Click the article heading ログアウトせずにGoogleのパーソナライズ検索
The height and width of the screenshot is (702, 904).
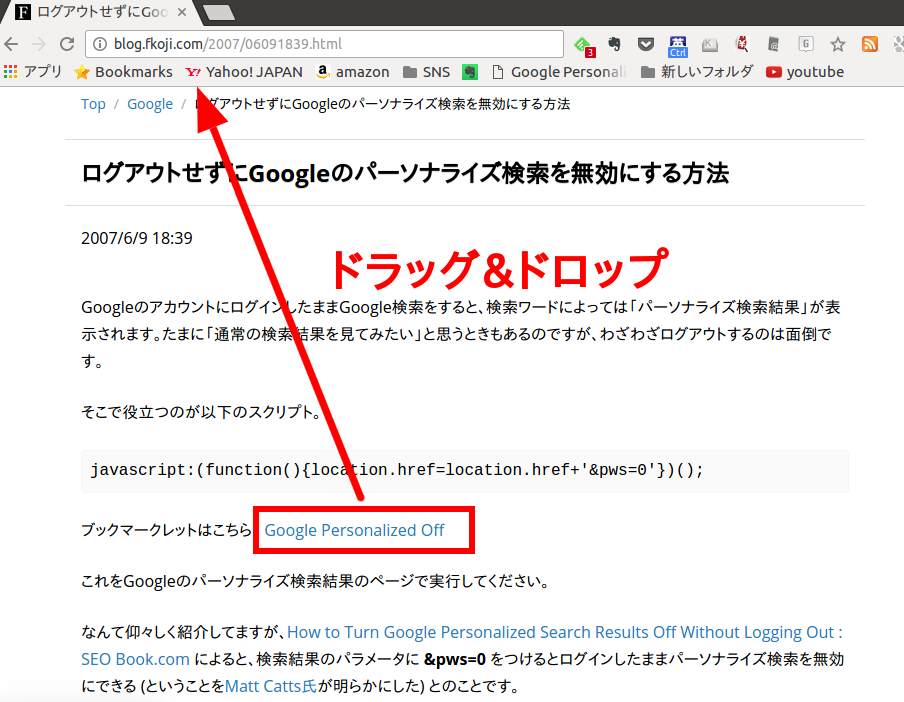(x=405, y=173)
